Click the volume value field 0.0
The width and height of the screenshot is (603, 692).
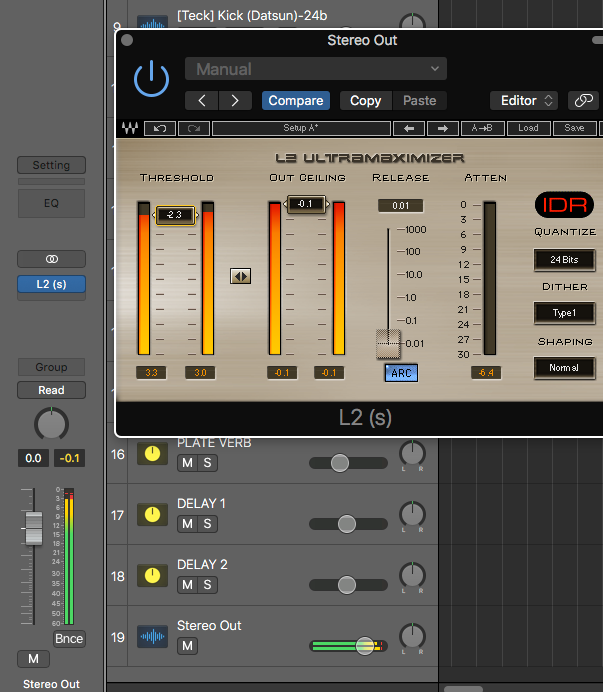click(33, 458)
